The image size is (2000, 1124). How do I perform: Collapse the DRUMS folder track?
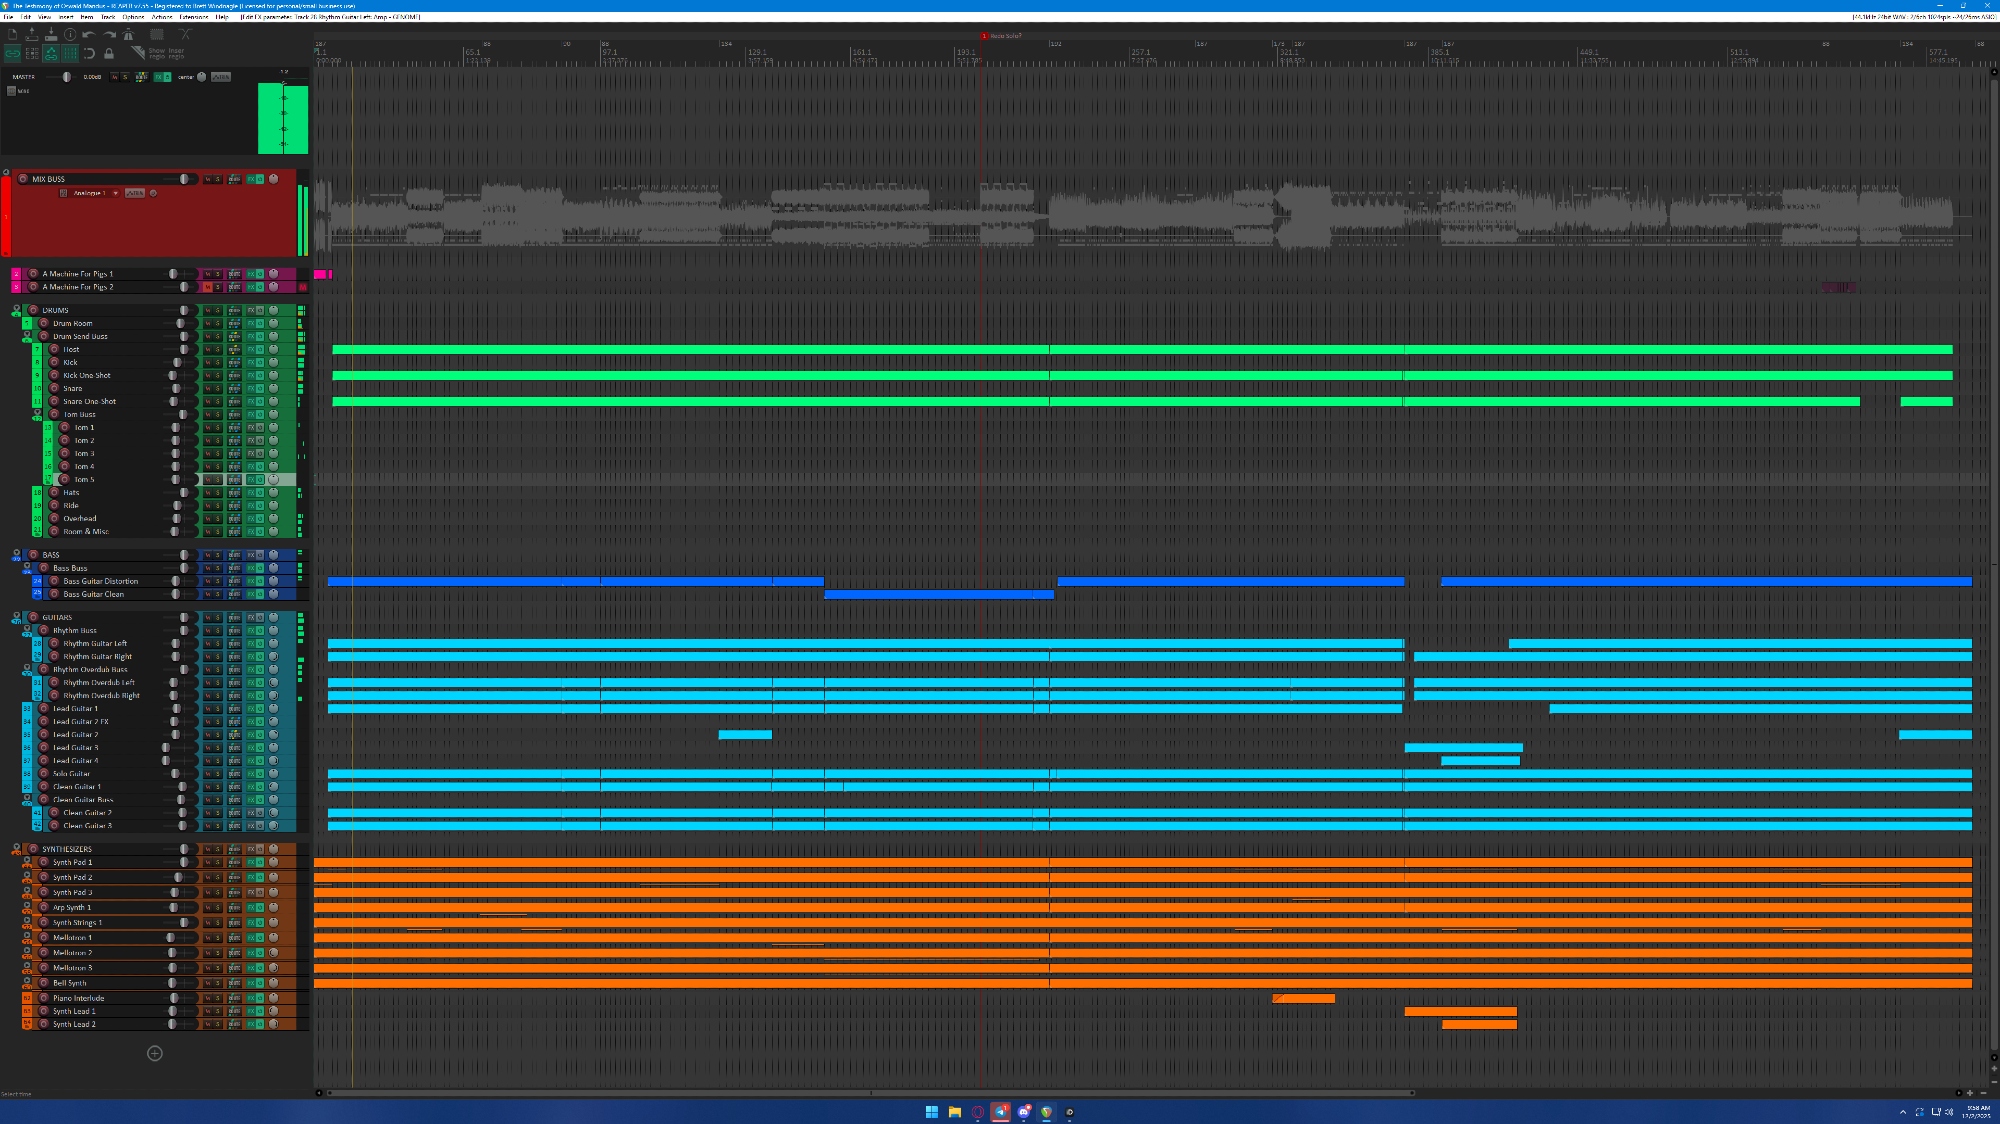coord(16,310)
